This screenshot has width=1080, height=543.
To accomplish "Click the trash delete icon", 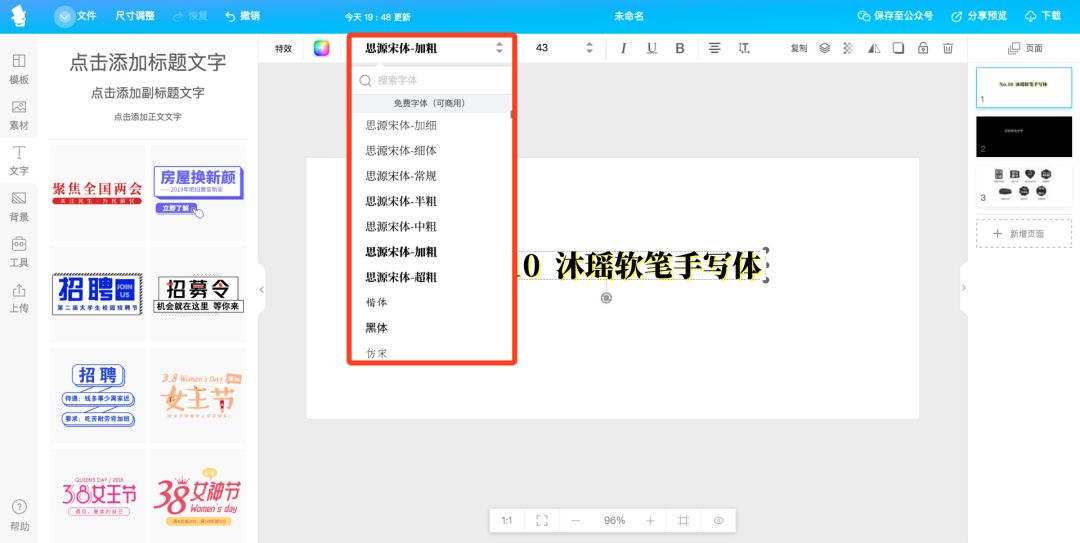I will (x=948, y=48).
